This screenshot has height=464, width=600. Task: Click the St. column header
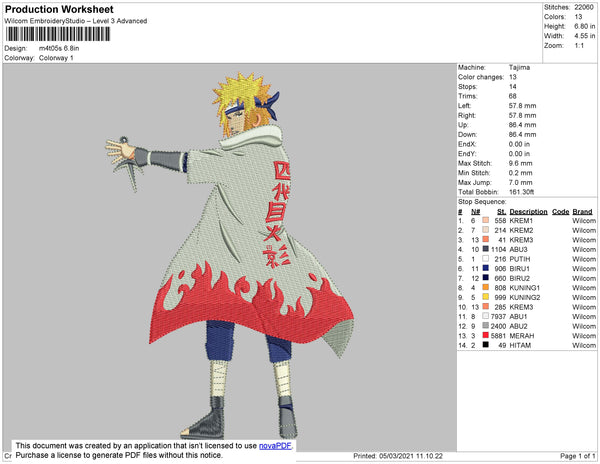(502, 212)
